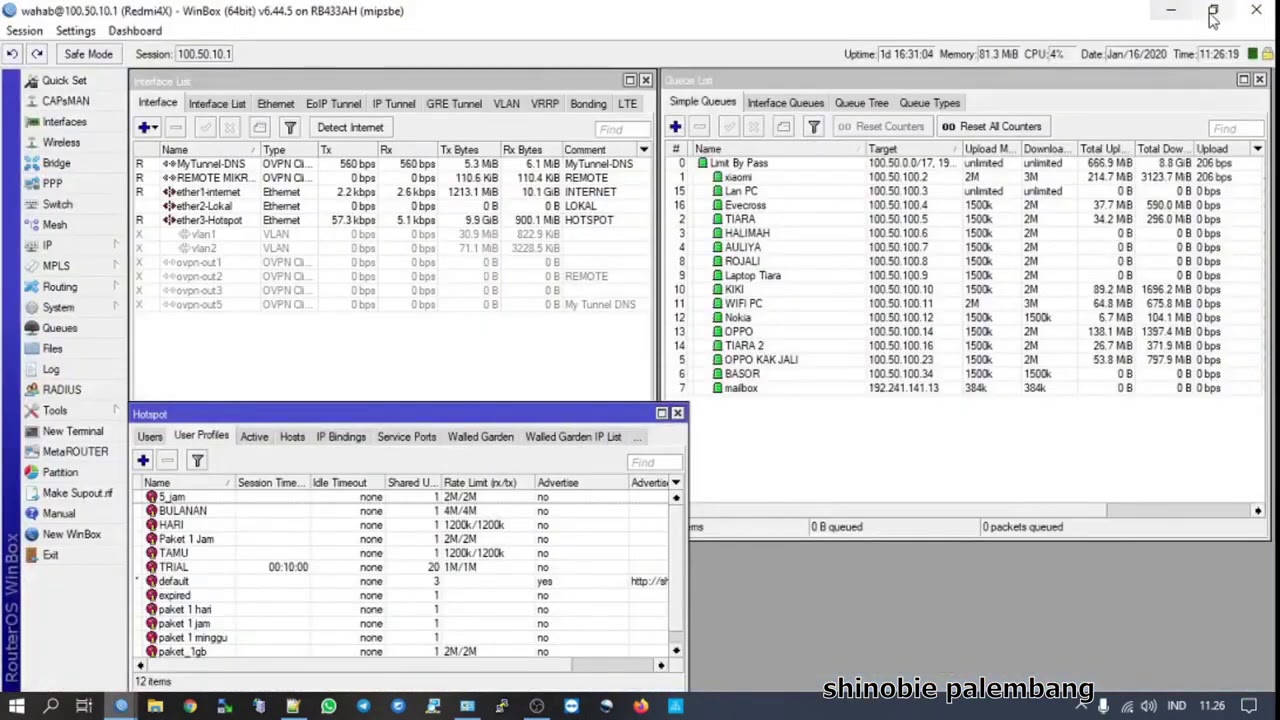Open Mesh in the sidebar
Viewport: 1280px width, 720px height.
54,225
